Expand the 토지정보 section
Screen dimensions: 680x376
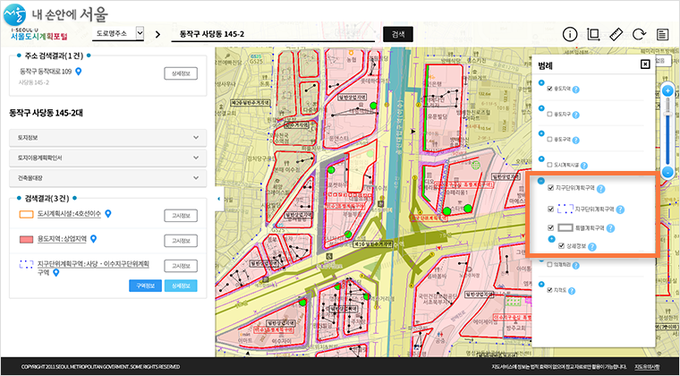(108, 137)
